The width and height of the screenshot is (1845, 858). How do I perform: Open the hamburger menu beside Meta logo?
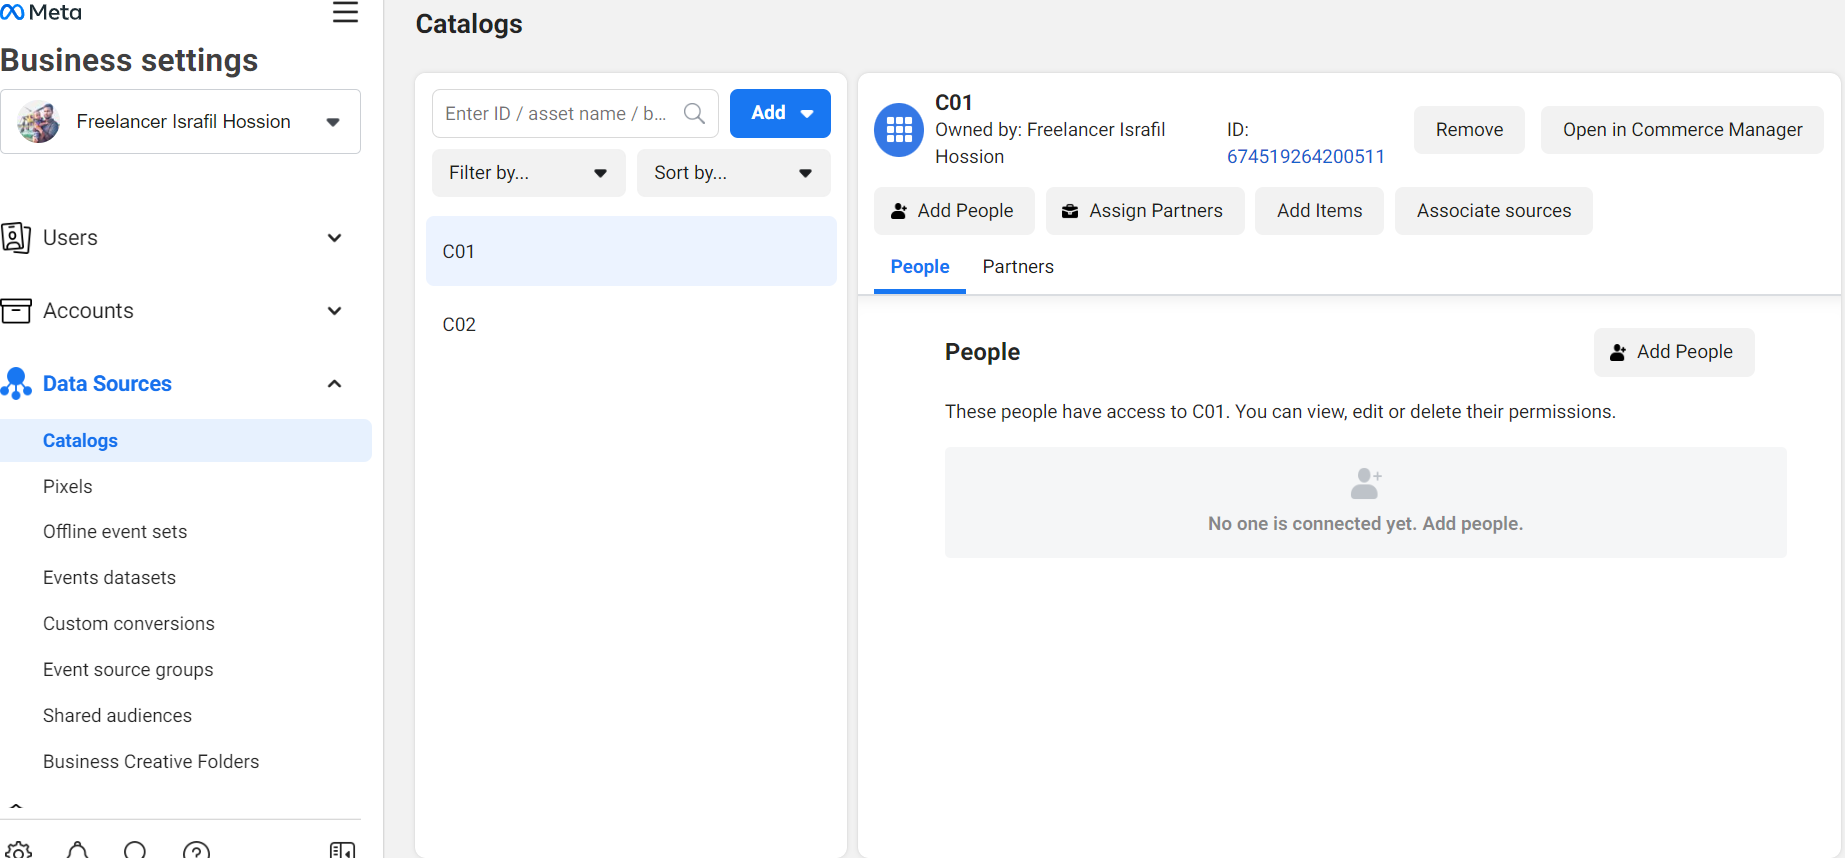(x=345, y=12)
